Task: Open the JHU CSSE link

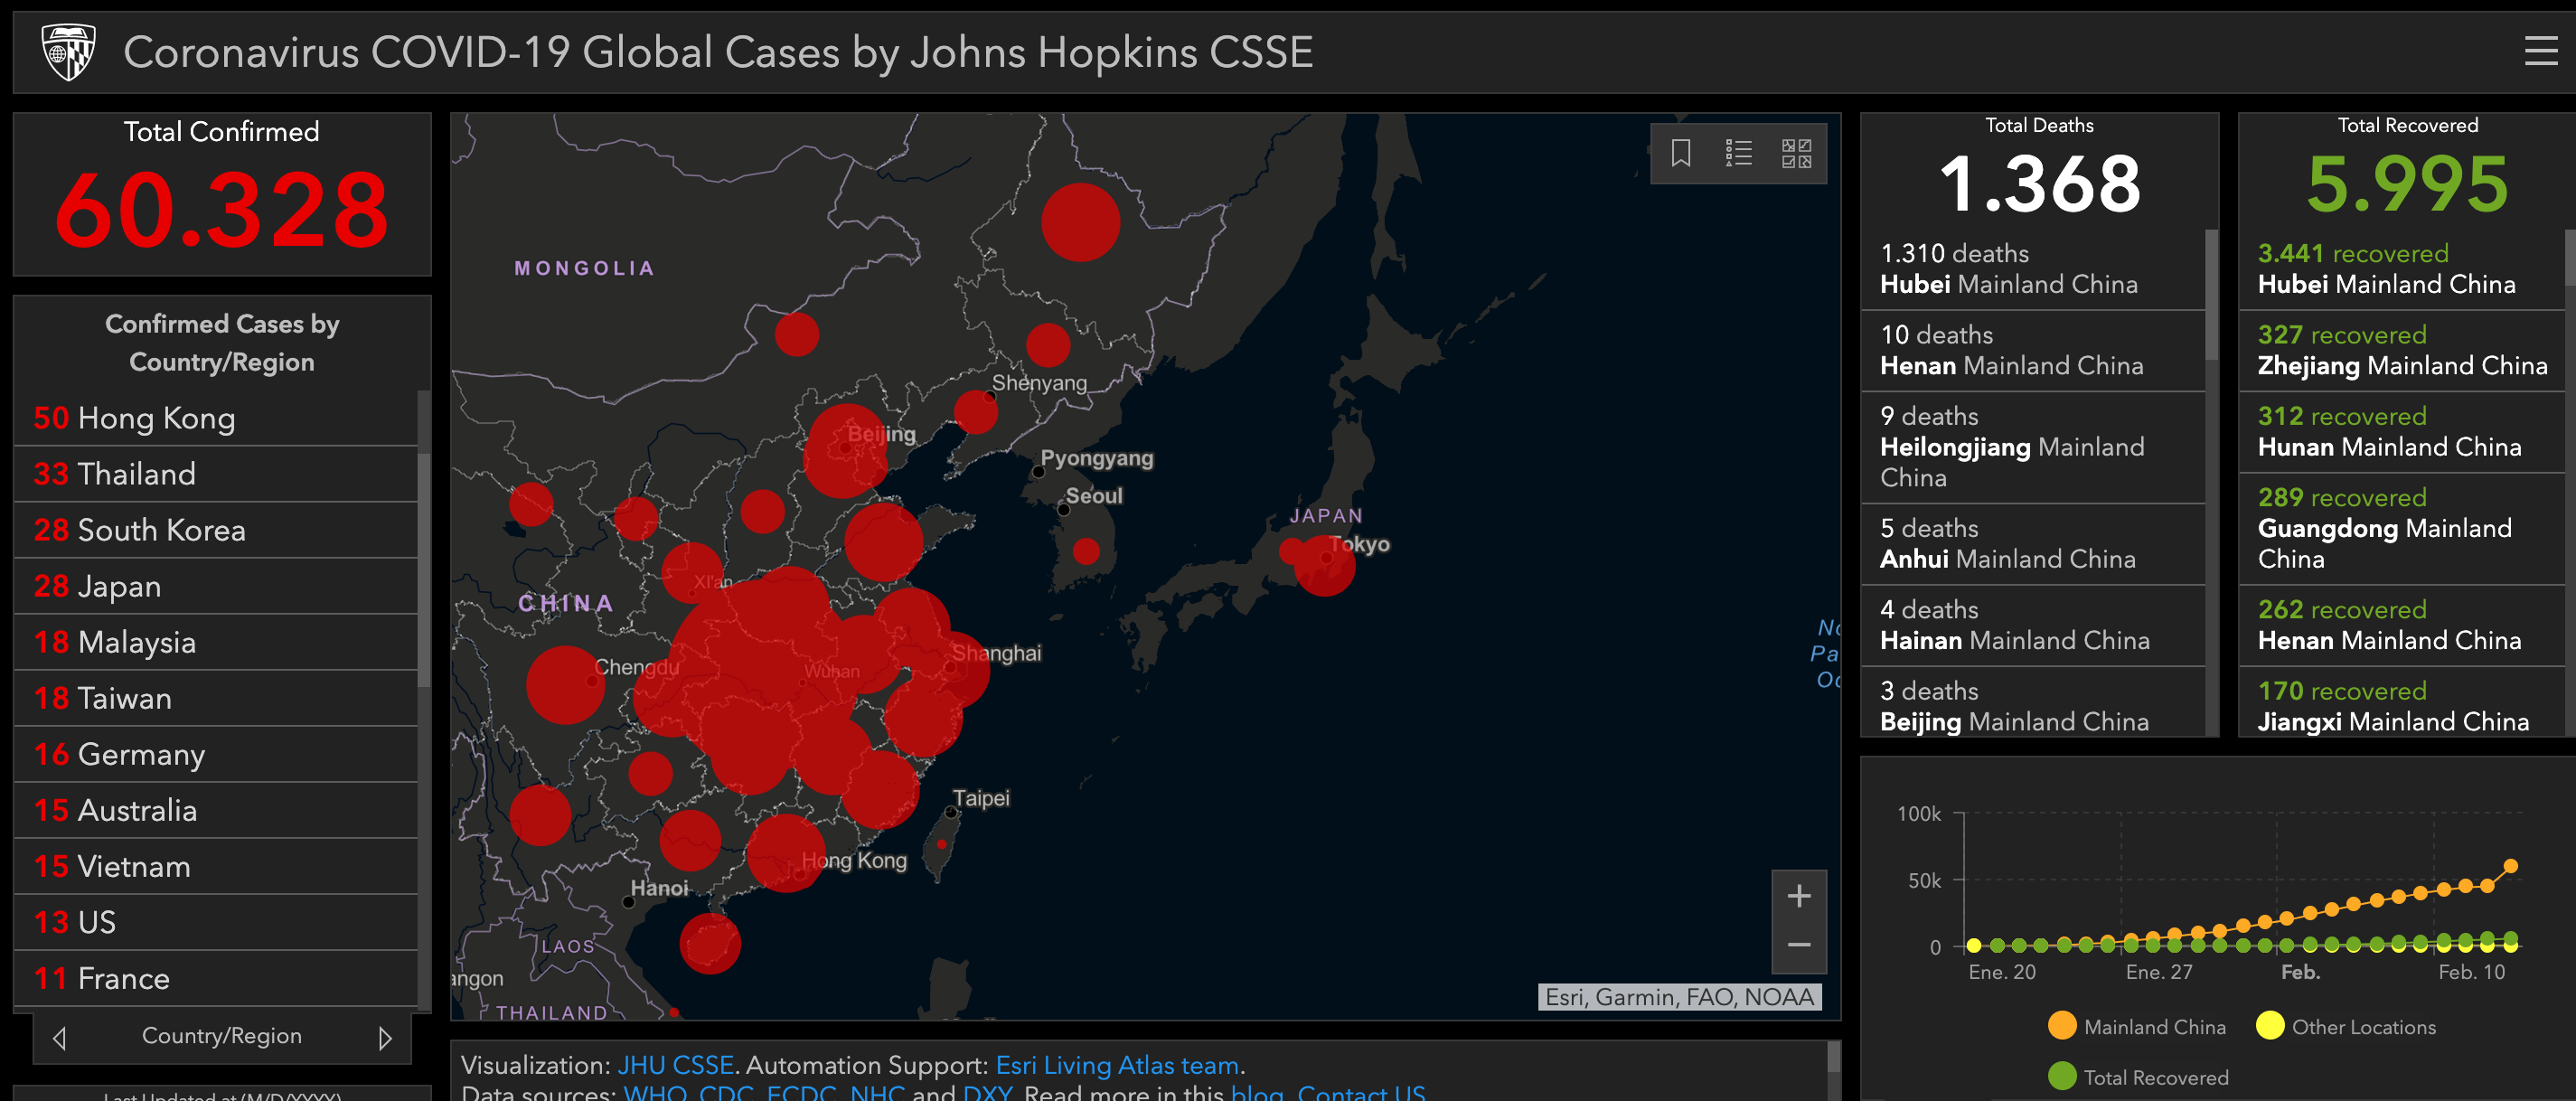Action: pyautogui.click(x=675, y=1065)
